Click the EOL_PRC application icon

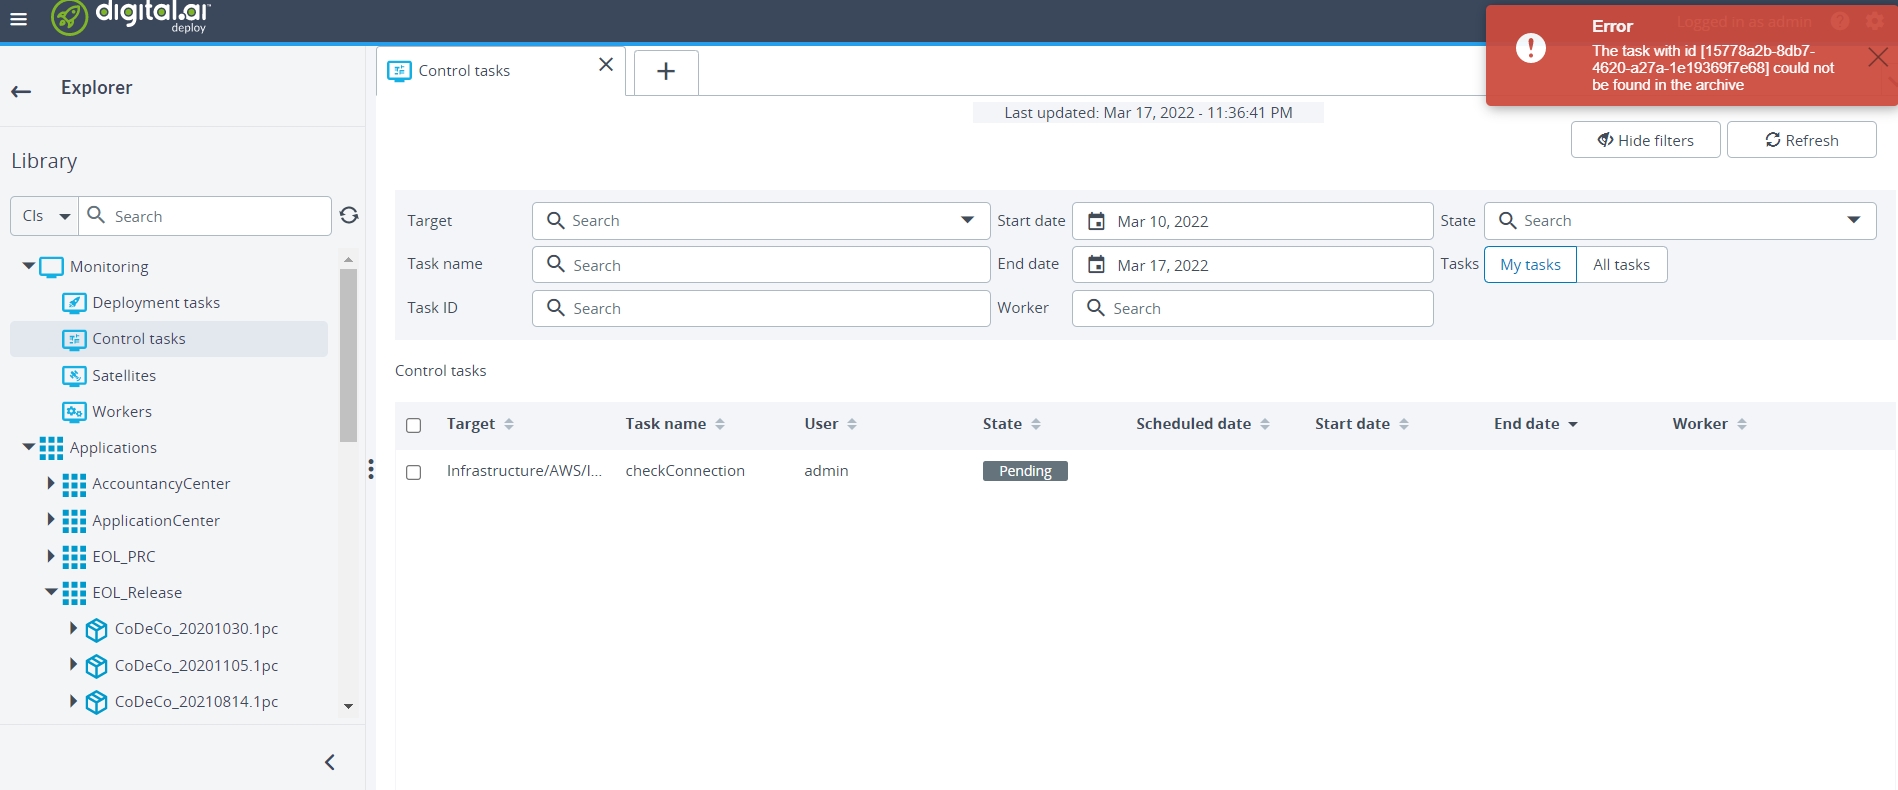tap(74, 557)
